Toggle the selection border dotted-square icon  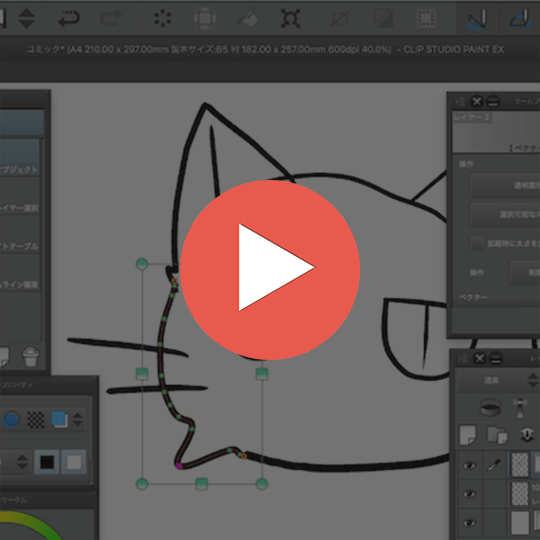426,18
